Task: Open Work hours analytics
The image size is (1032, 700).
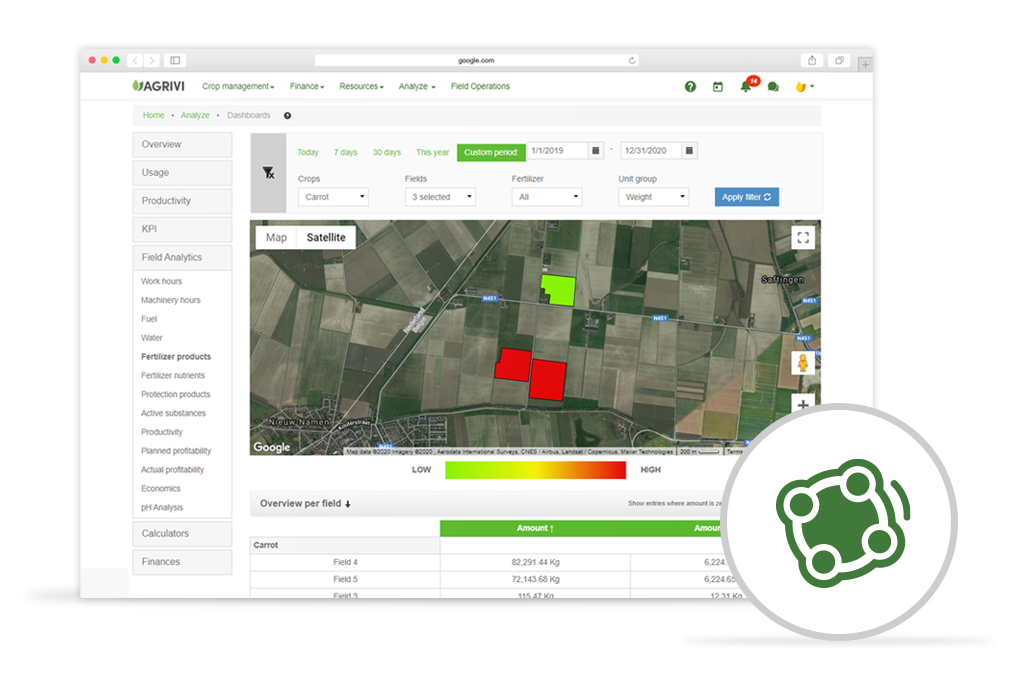Action: coord(161,281)
